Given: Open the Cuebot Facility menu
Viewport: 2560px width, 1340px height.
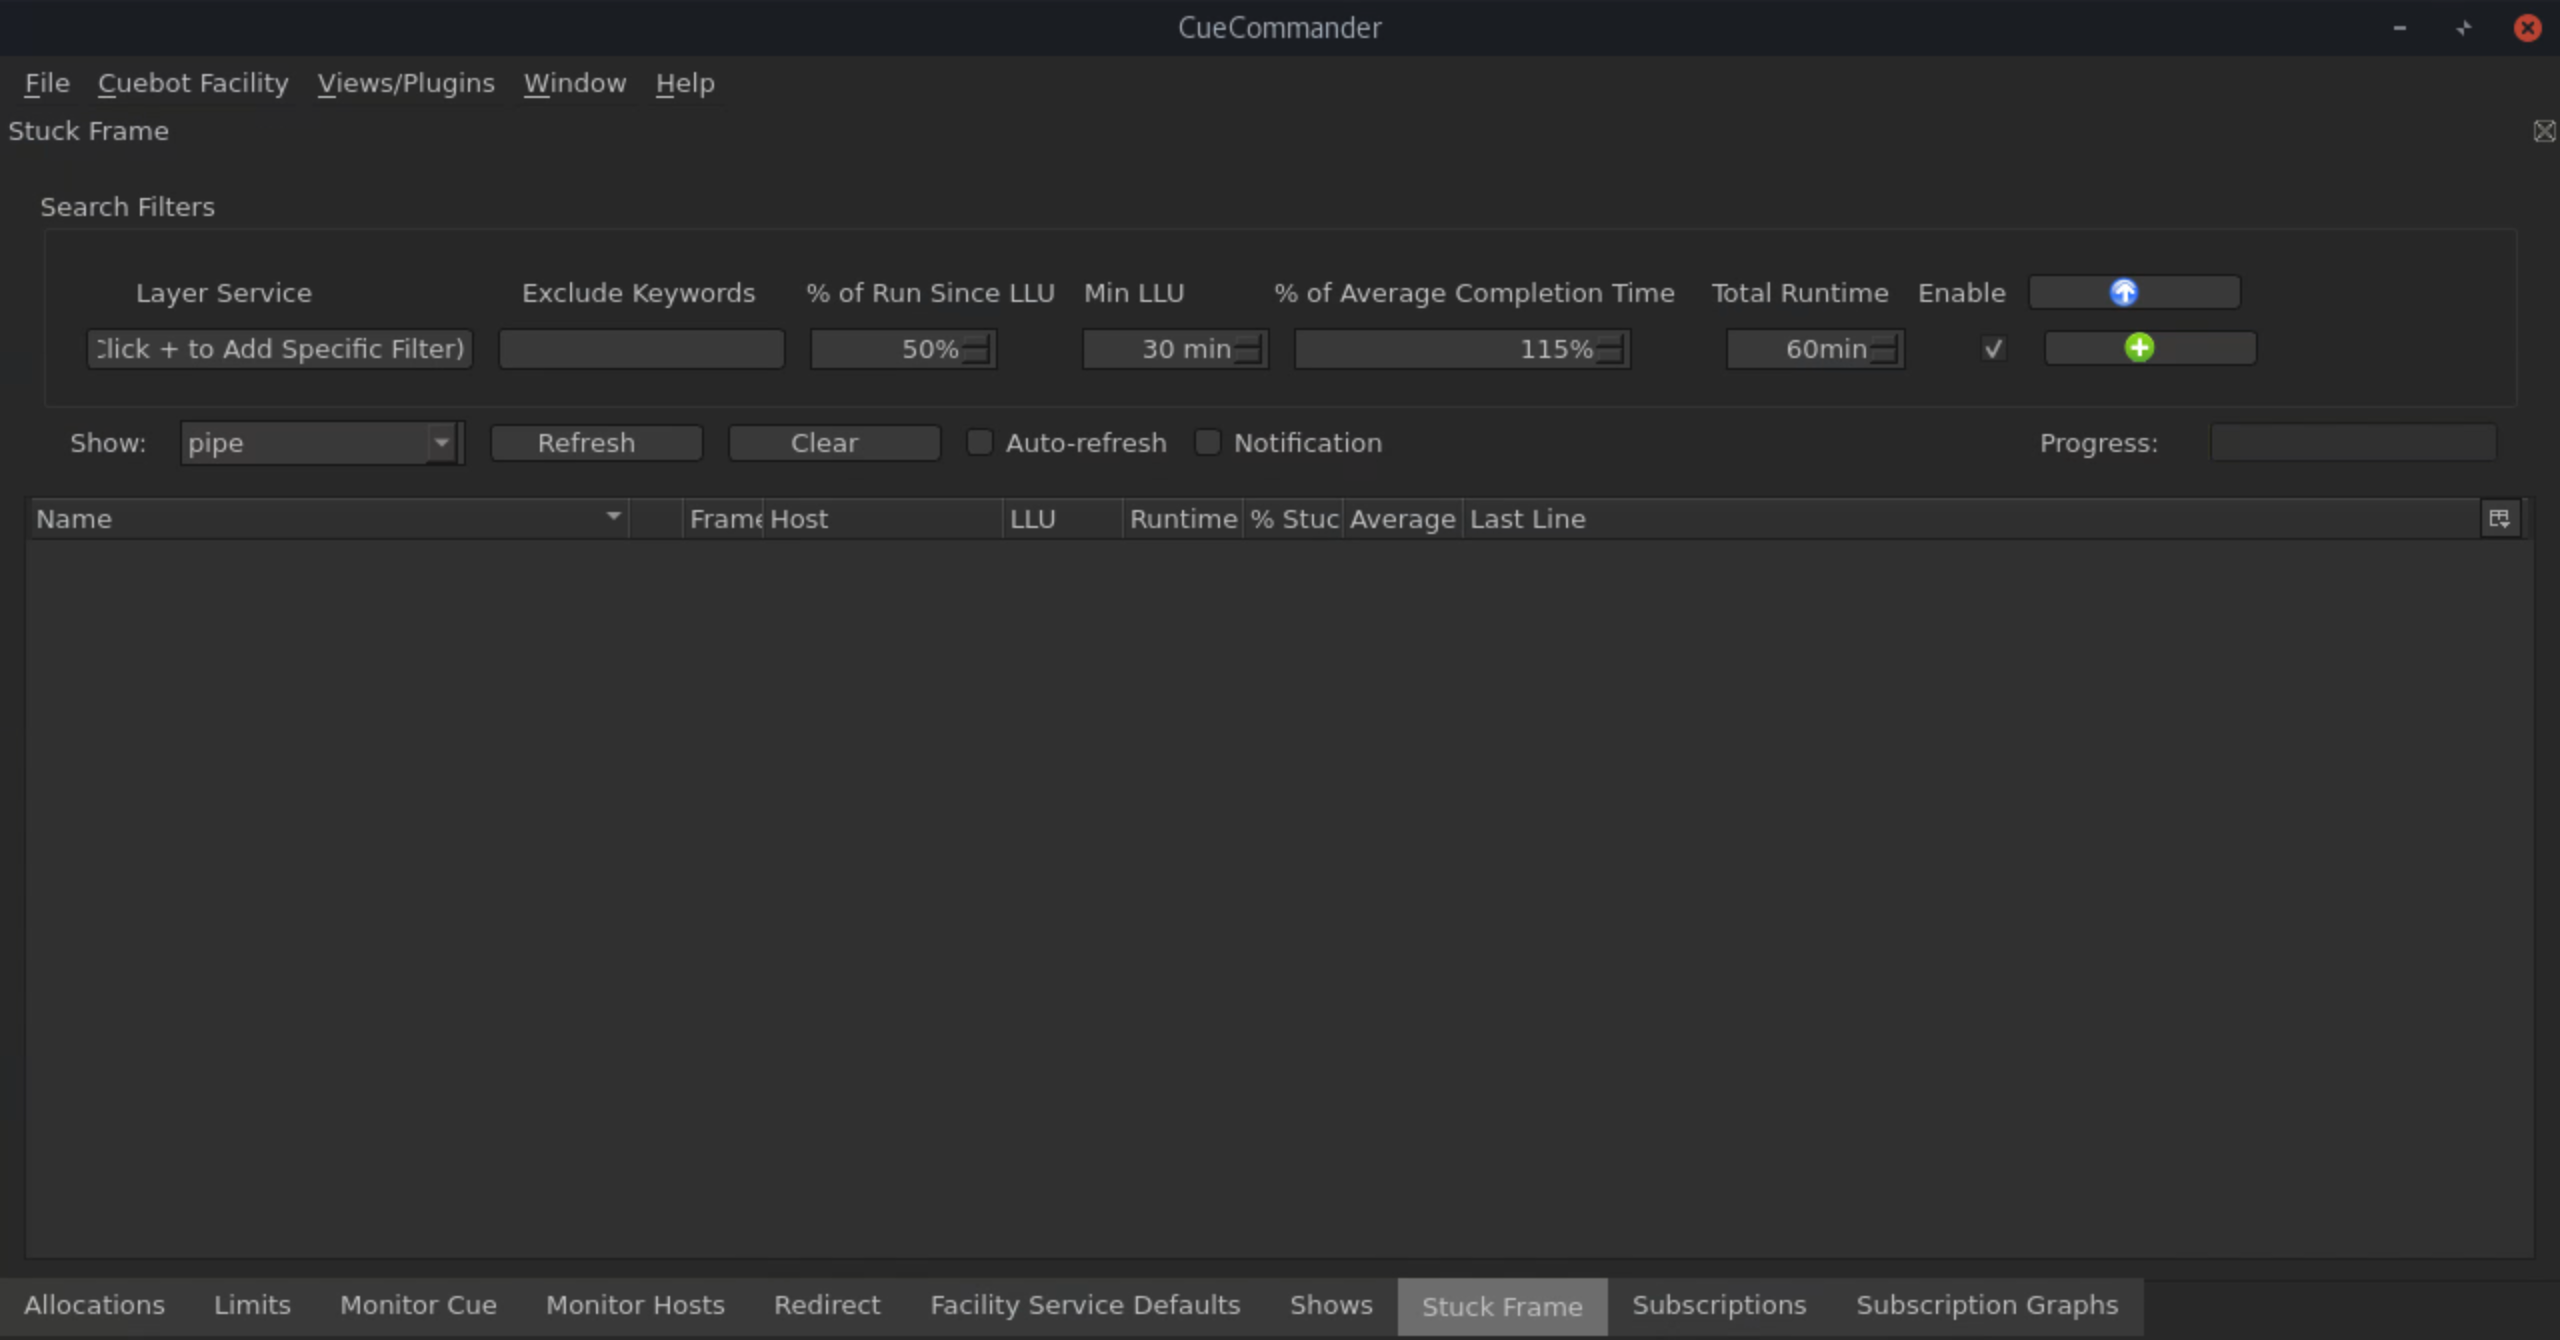Looking at the screenshot, I should coord(193,83).
